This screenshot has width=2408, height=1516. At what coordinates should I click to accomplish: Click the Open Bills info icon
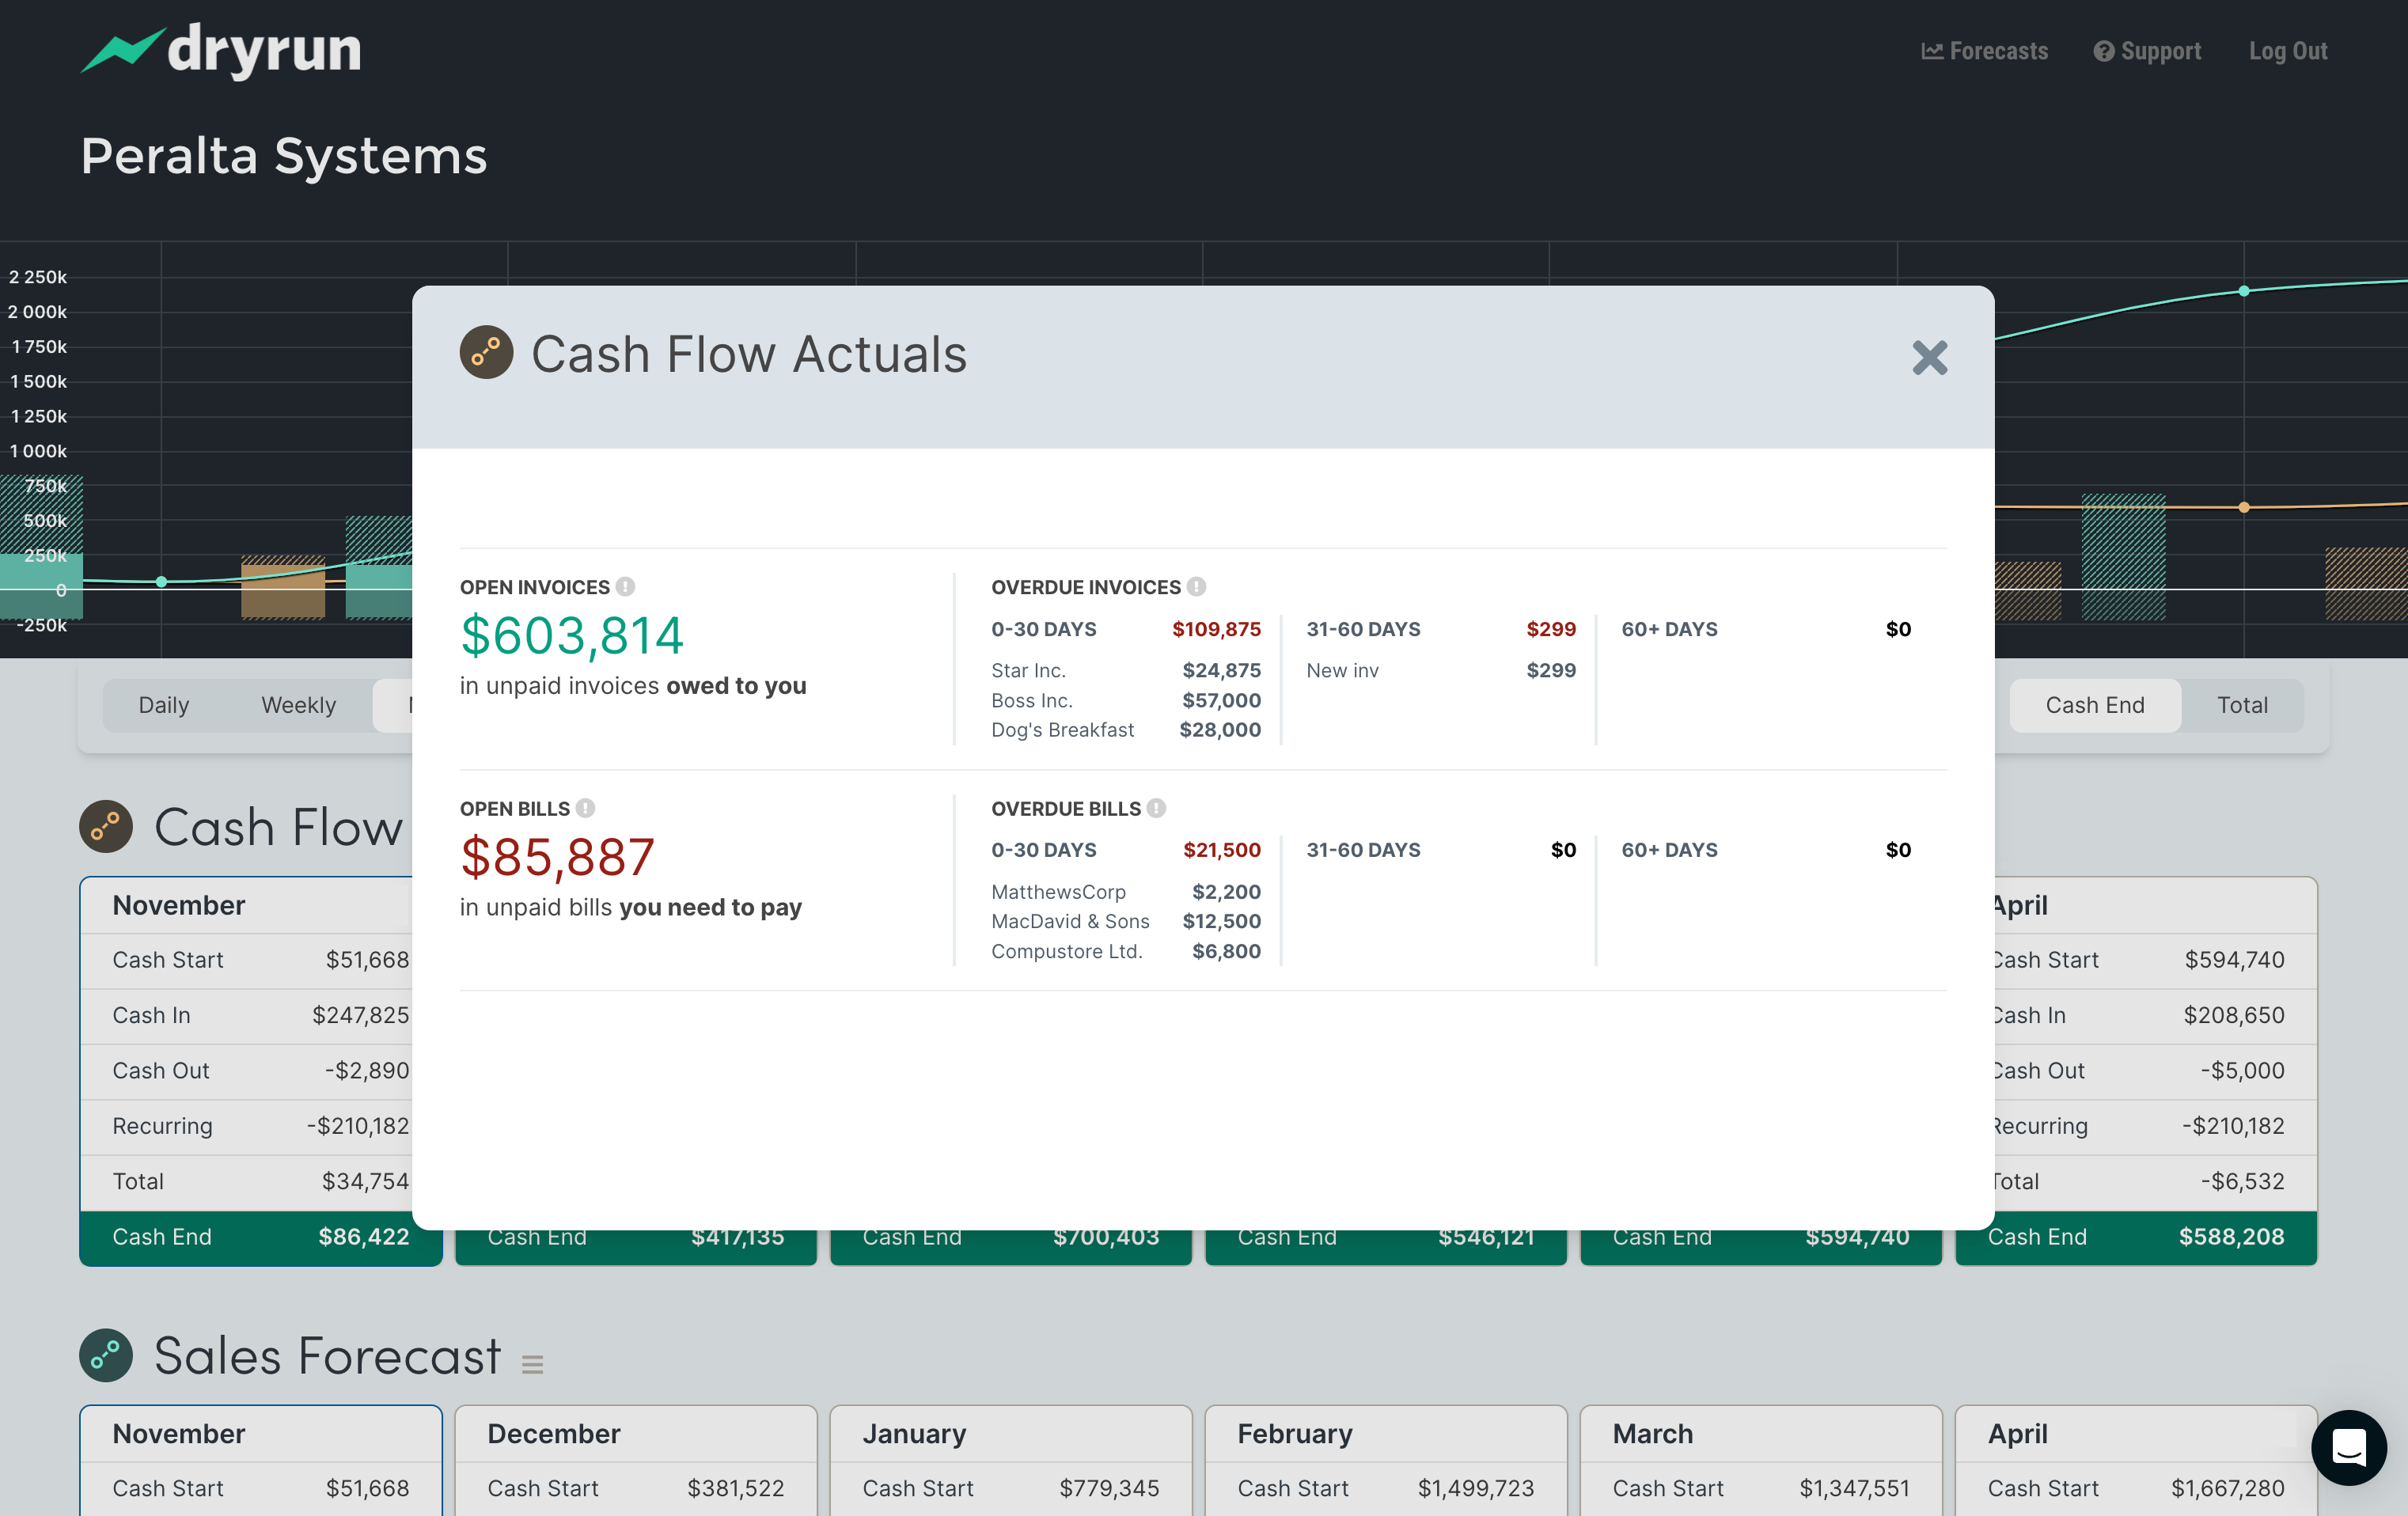(585, 808)
